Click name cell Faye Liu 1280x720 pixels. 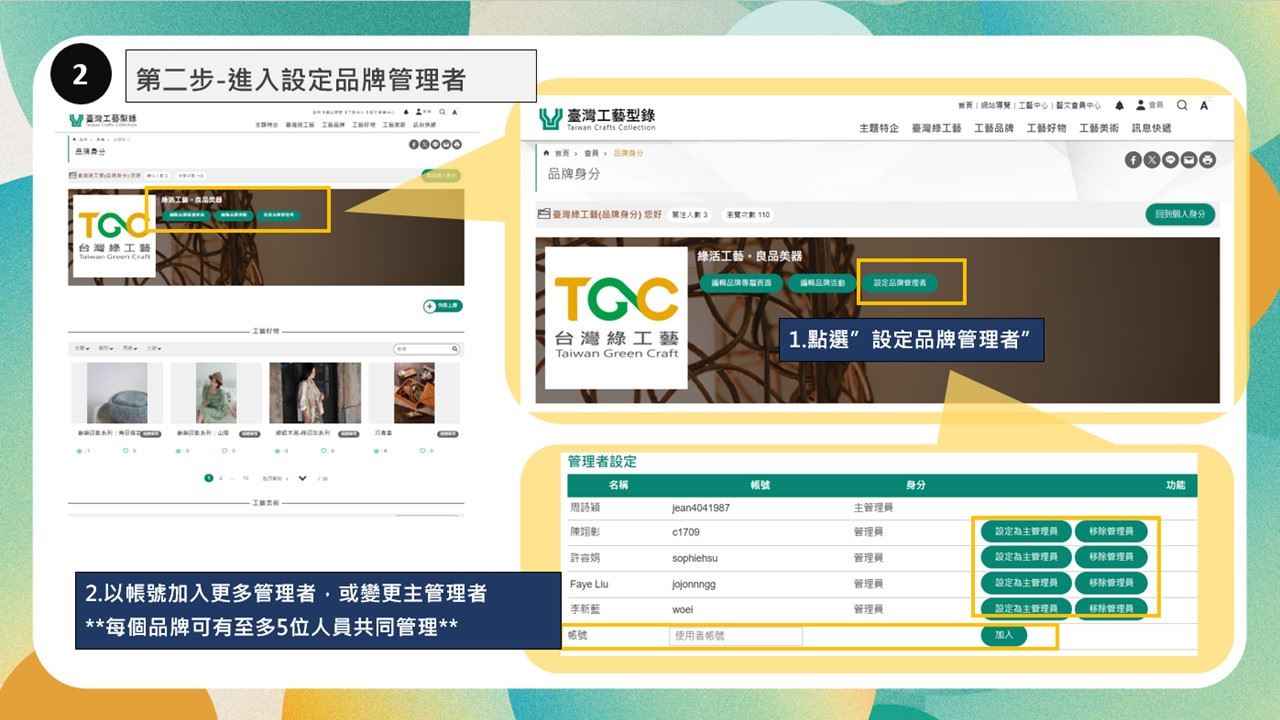click(589, 583)
